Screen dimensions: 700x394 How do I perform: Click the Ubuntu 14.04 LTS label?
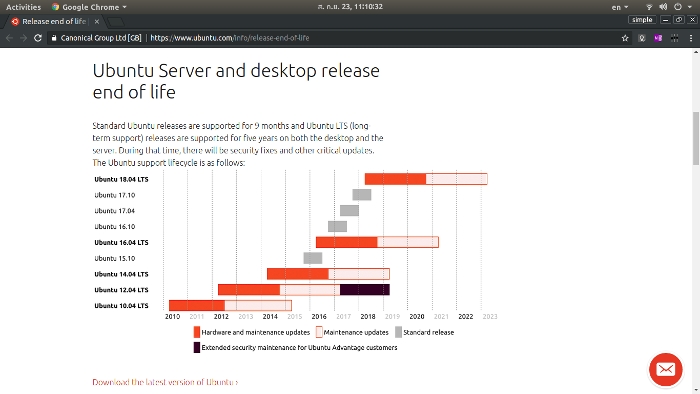(121, 274)
